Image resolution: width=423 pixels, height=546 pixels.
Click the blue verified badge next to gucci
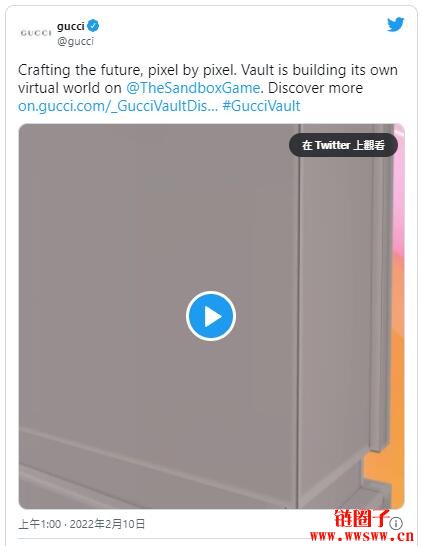[x=93, y=26]
